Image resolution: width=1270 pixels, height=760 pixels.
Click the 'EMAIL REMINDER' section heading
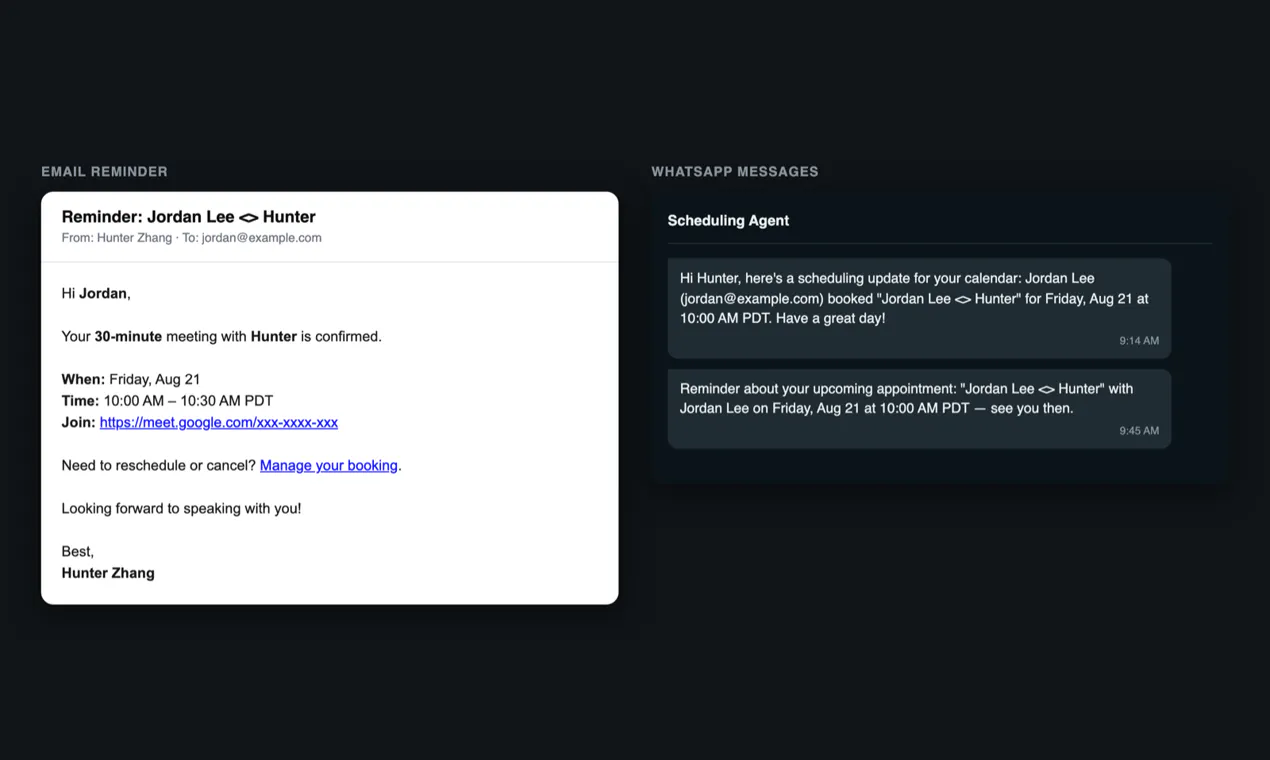(x=104, y=172)
